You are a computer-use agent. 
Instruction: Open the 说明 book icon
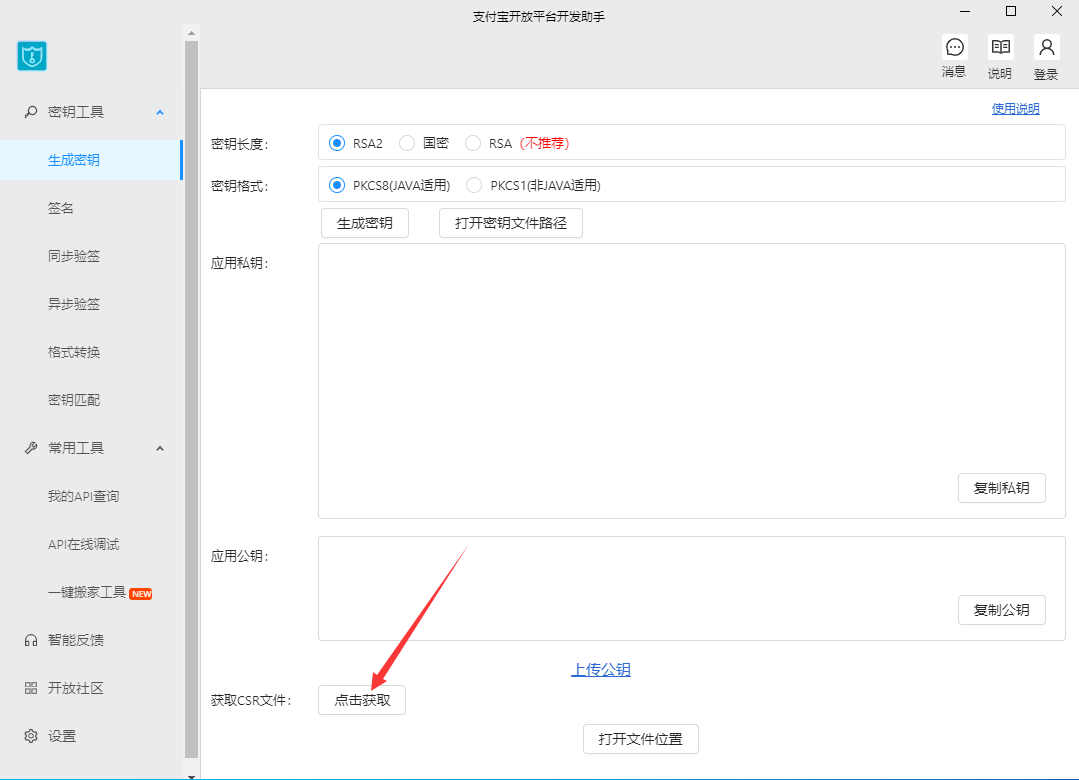(1001, 48)
